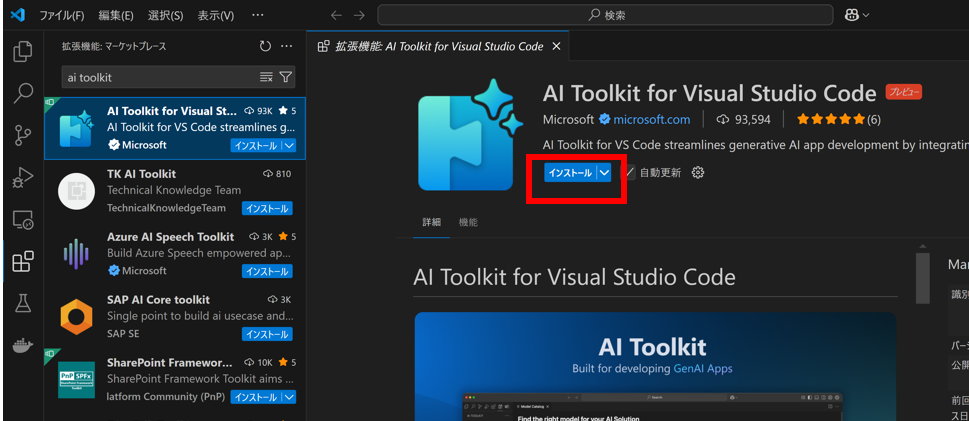Go forward with the right arrow
The width and height of the screenshot is (969, 421).
coord(359,15)
